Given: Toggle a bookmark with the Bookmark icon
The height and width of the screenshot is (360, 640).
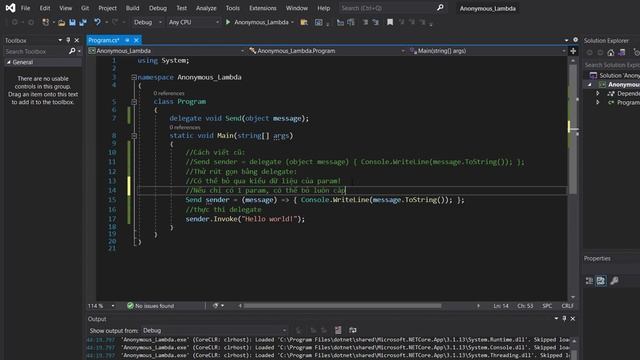Looking at the screenshot, I should point(390,22).
